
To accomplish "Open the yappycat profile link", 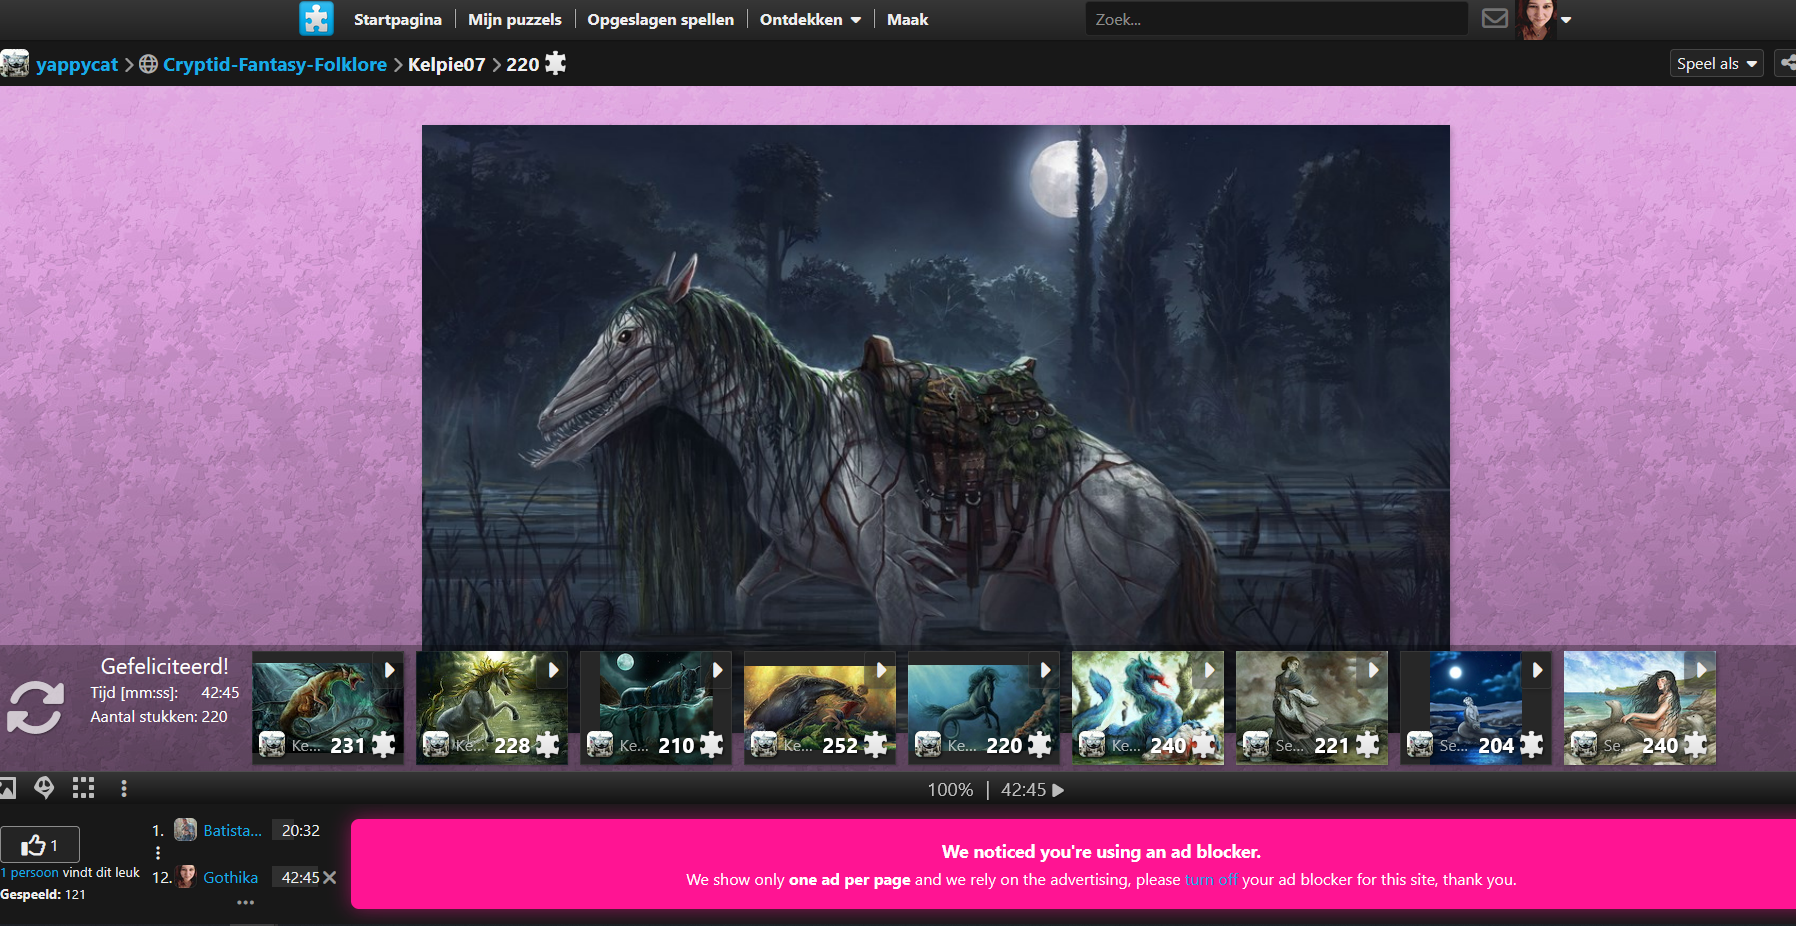I will tap(77, 64).
